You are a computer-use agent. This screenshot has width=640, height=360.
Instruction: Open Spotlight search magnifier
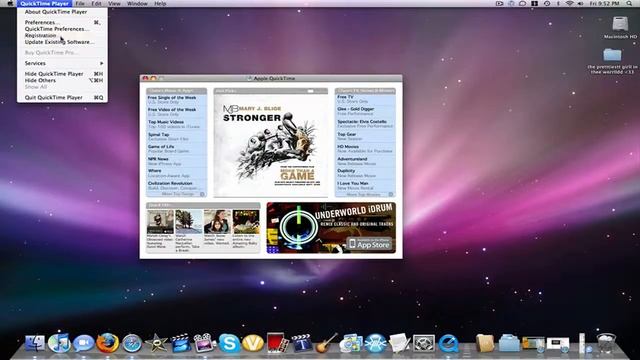pos(629,4)
